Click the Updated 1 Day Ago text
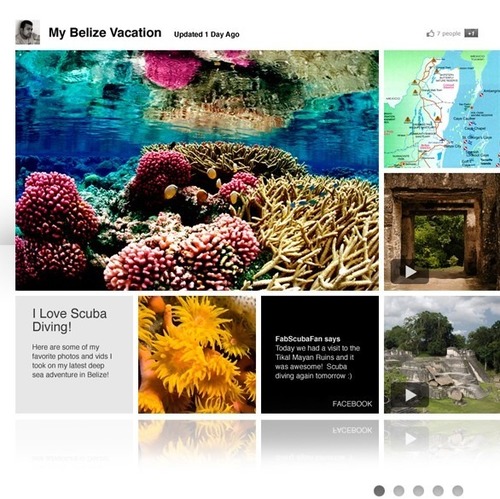 pyautogui.click(x=207, y=34)
